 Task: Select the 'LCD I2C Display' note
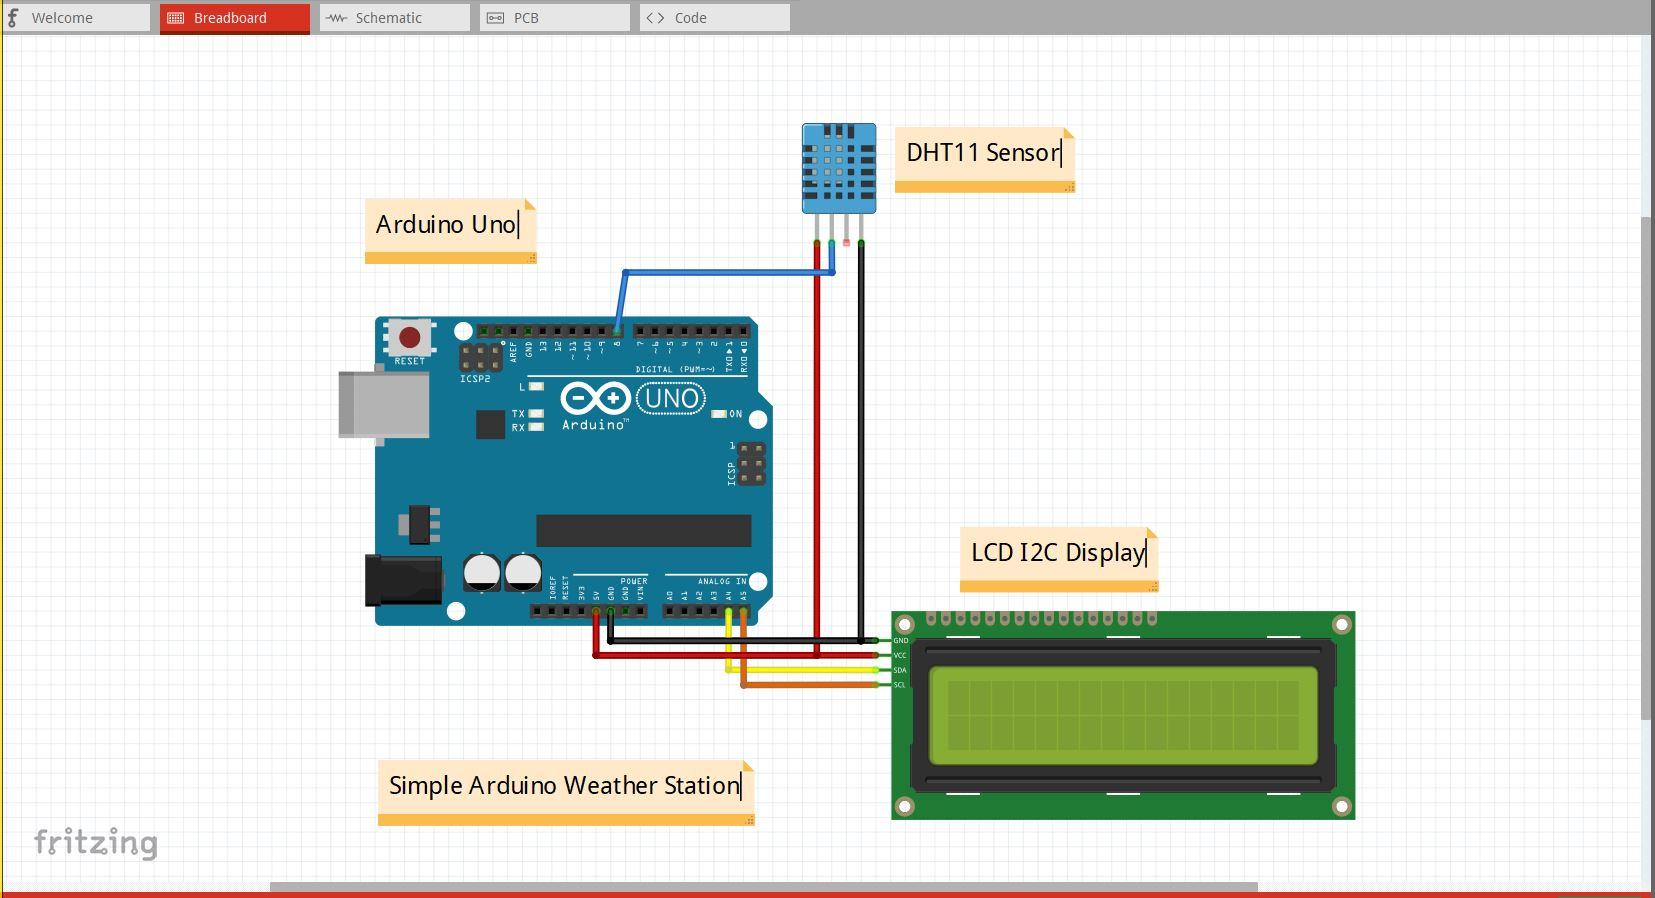pos(1059,559)
